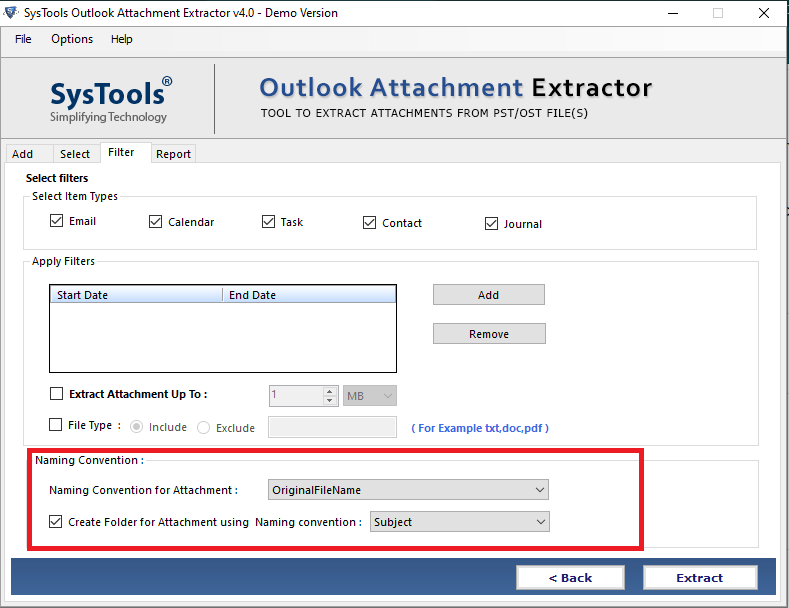Switch to the Report tab
This screenshot has height=608, width=789.
point(173,154)
